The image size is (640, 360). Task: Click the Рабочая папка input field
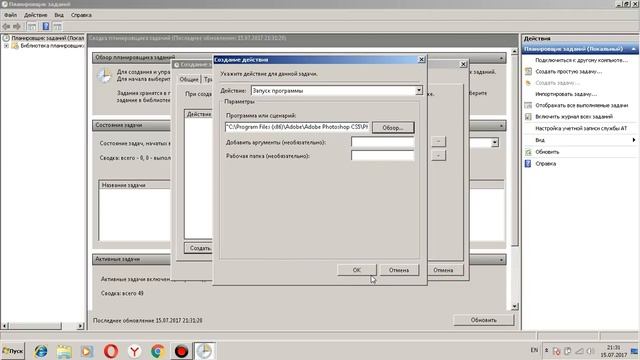point(382,156)
